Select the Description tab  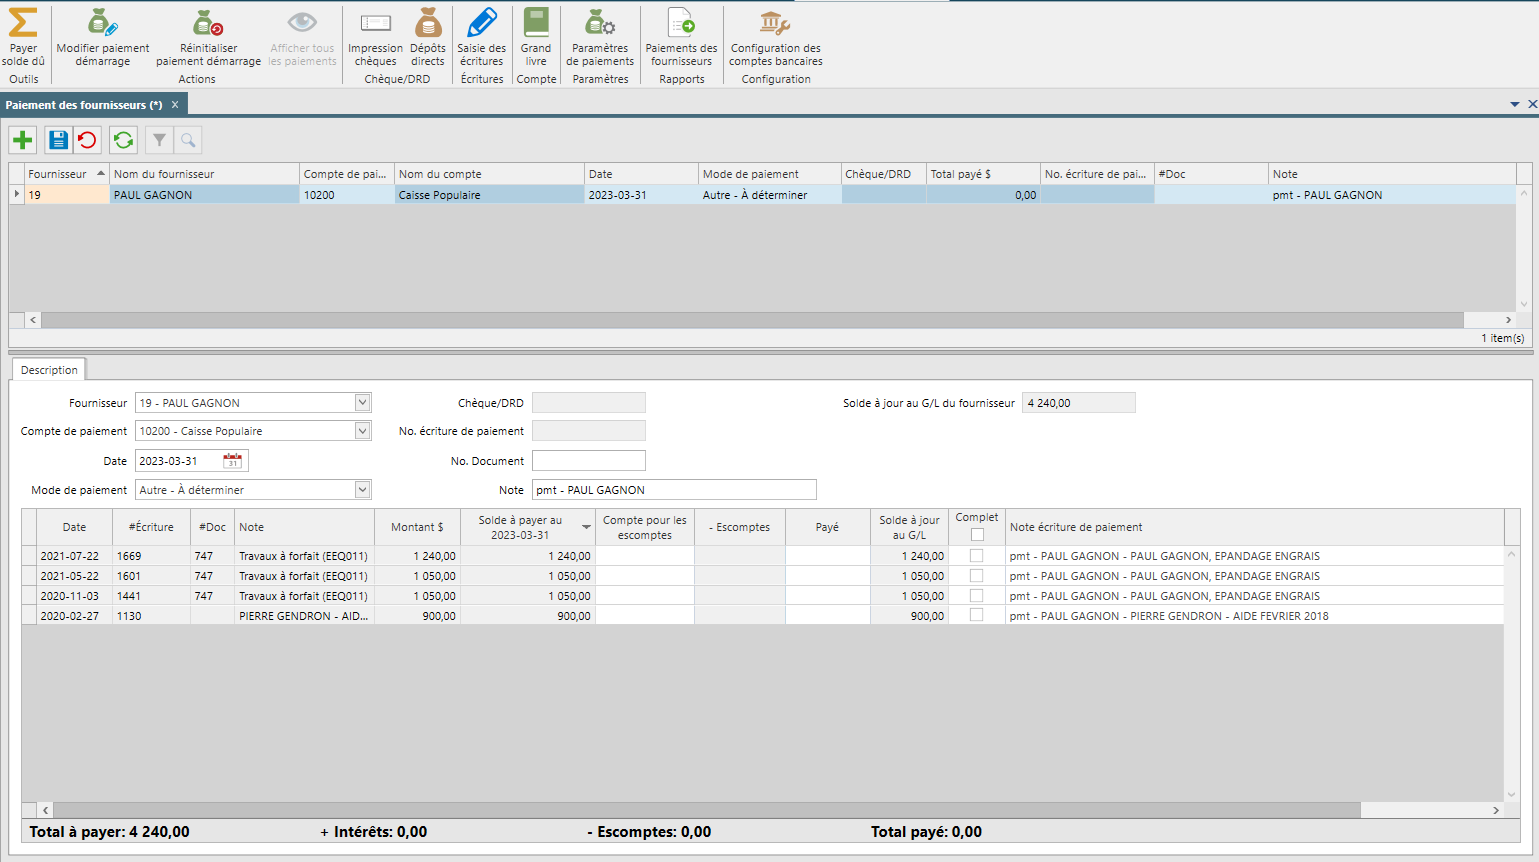(x=49, y=370)
